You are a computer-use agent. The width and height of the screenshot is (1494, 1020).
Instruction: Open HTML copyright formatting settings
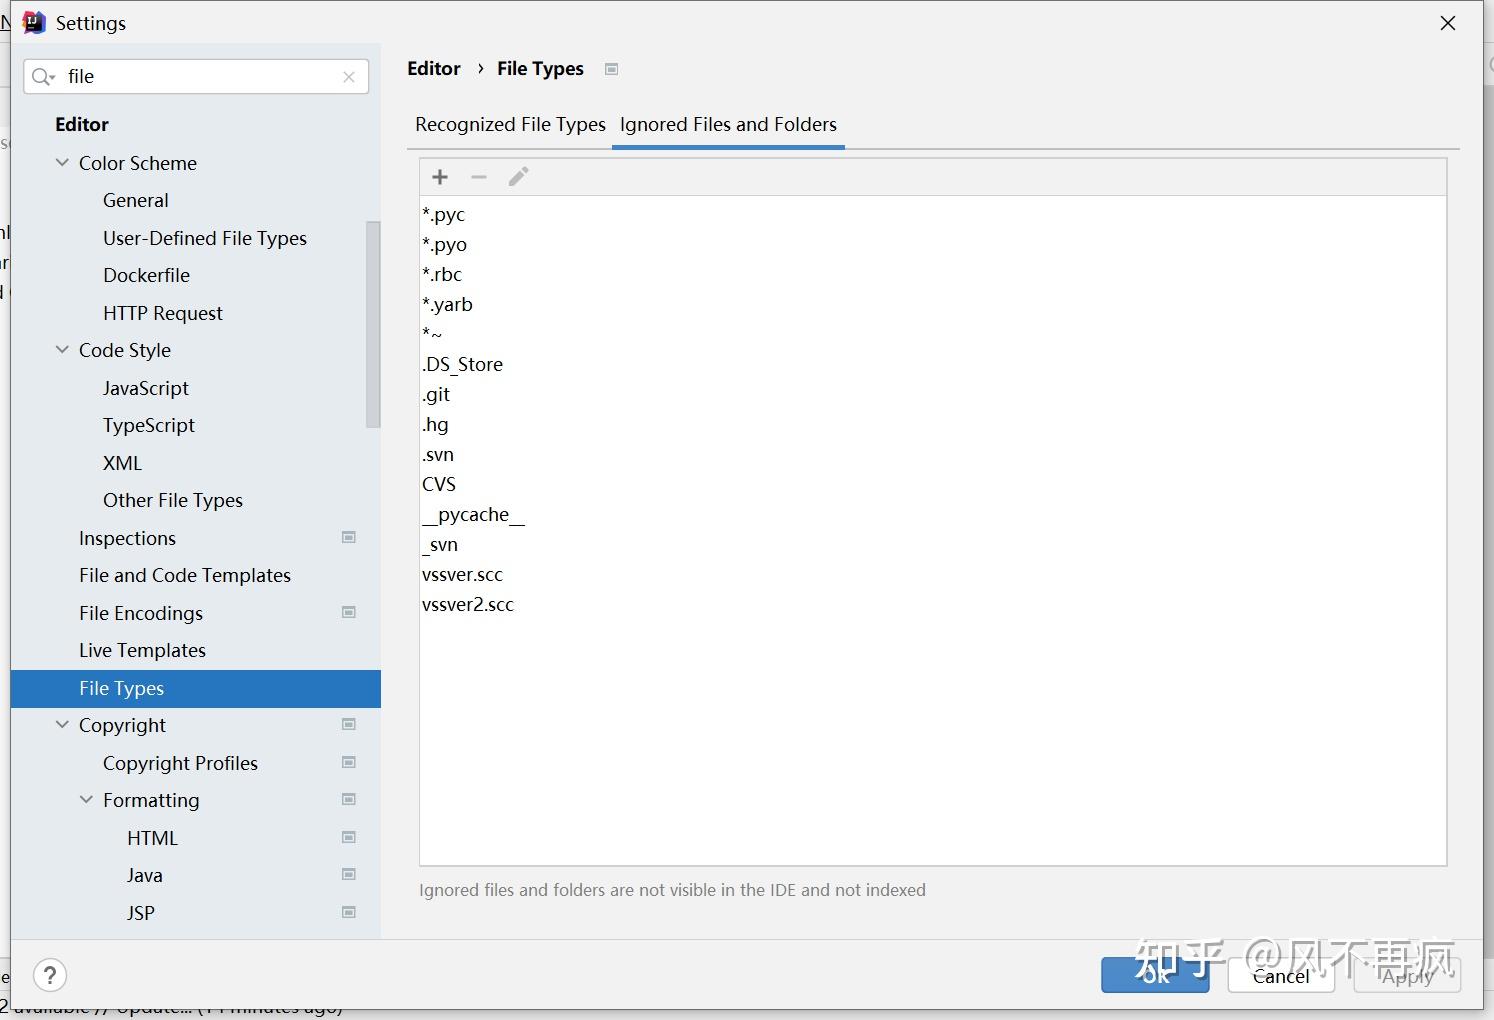tap(152, 838)
